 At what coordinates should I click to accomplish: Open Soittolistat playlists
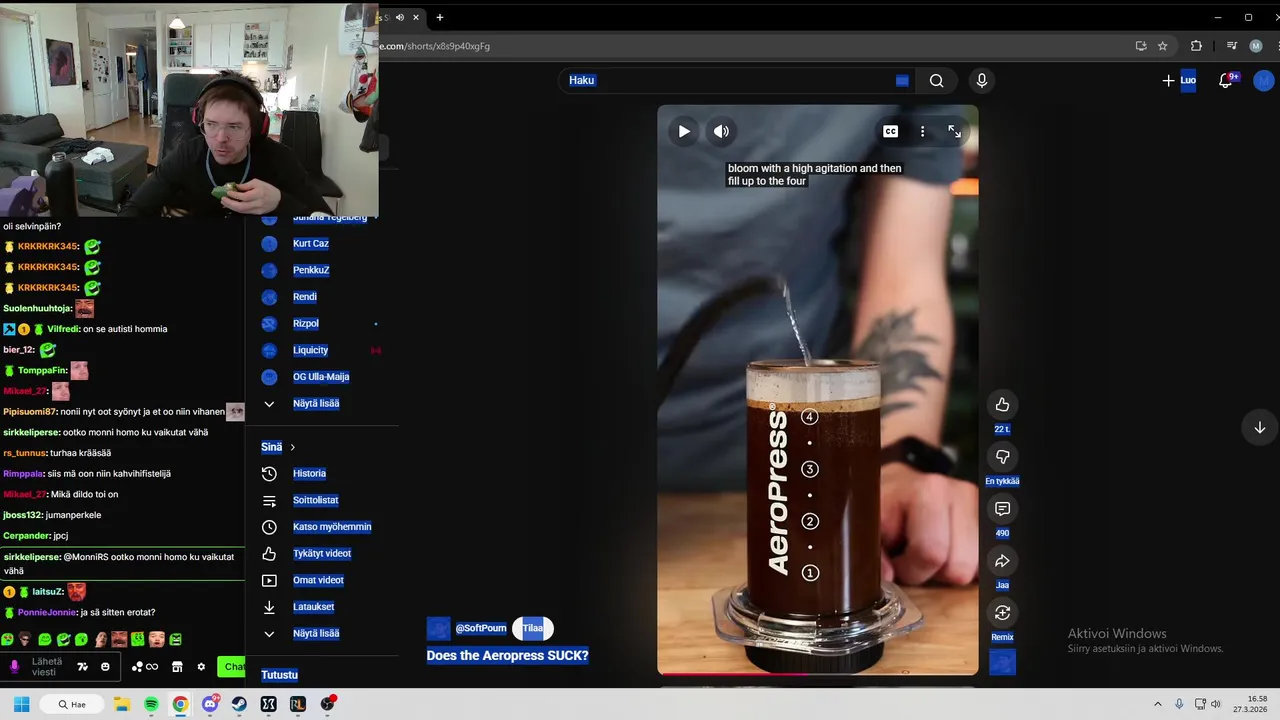tap(316, 500)
